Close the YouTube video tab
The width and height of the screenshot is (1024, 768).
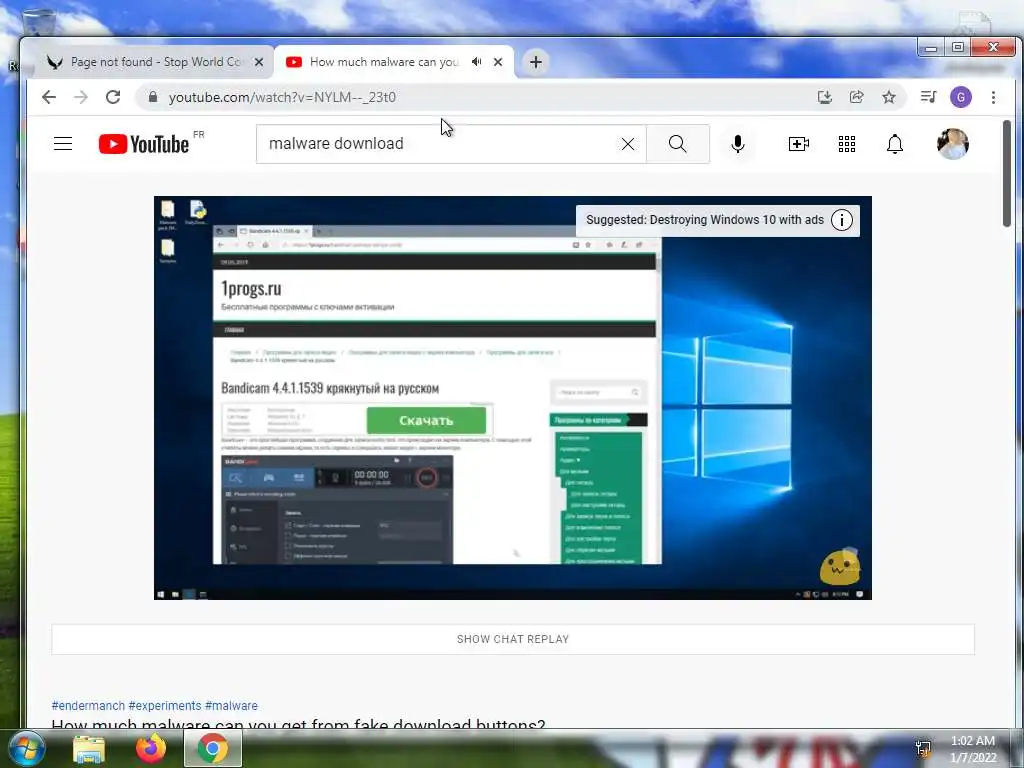[498, 62]
